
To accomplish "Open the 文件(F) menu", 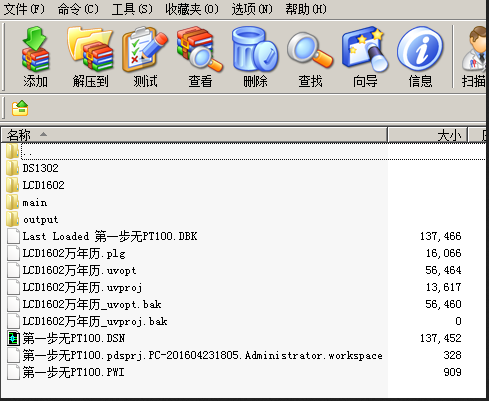I will coord(24,9).
